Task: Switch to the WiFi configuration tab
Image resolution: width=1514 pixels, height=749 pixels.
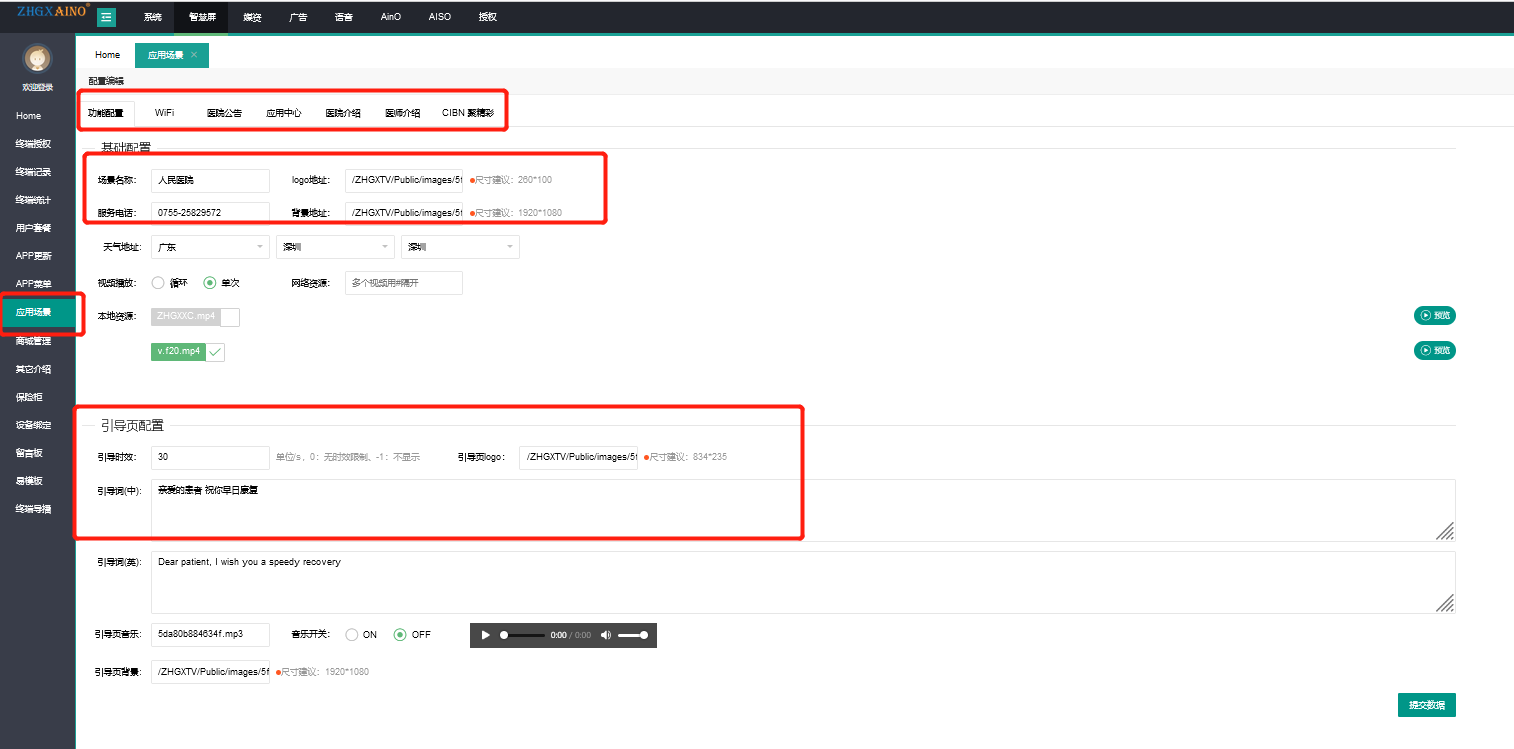Action: [164, 113]
